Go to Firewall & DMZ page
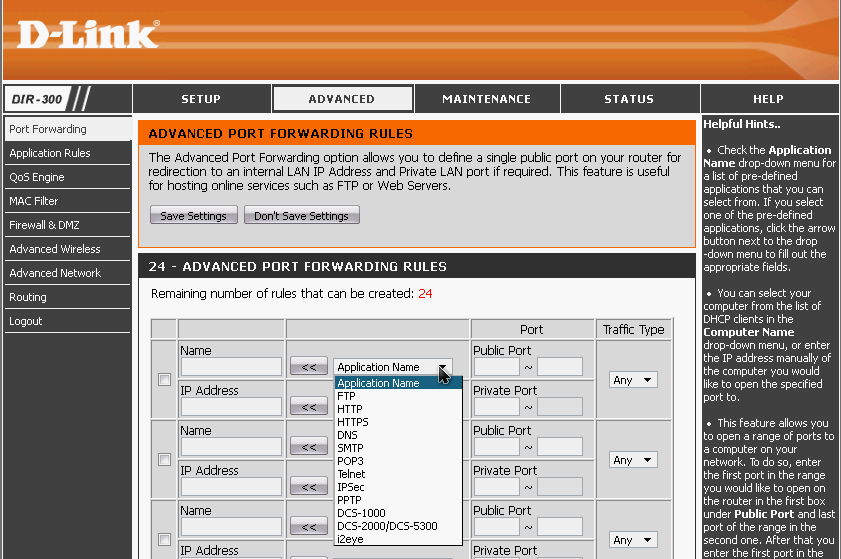 pos(44,225)
